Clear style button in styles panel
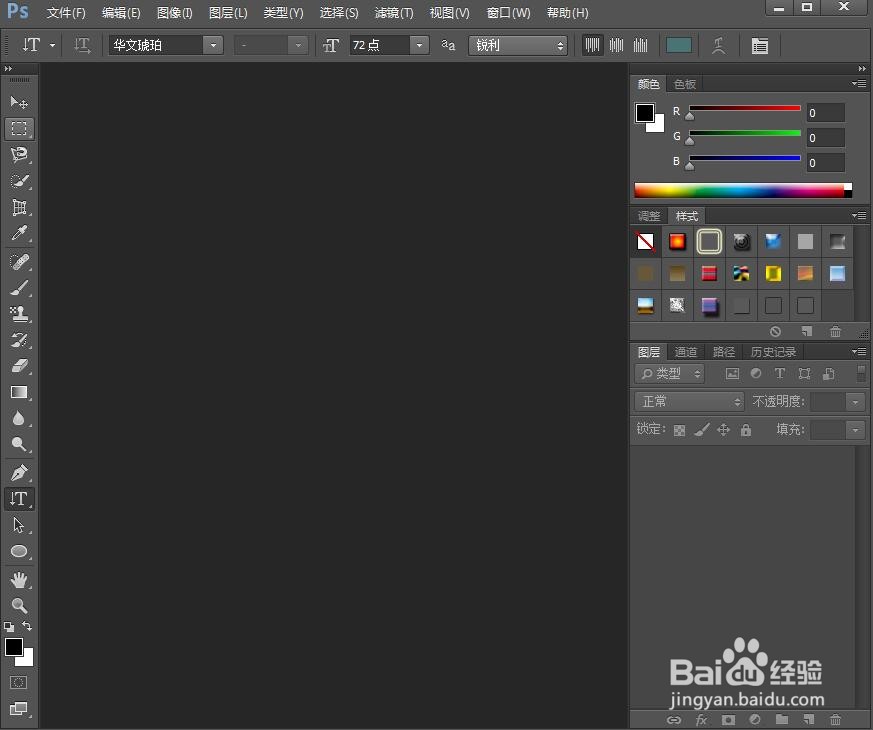 [775, 332]
